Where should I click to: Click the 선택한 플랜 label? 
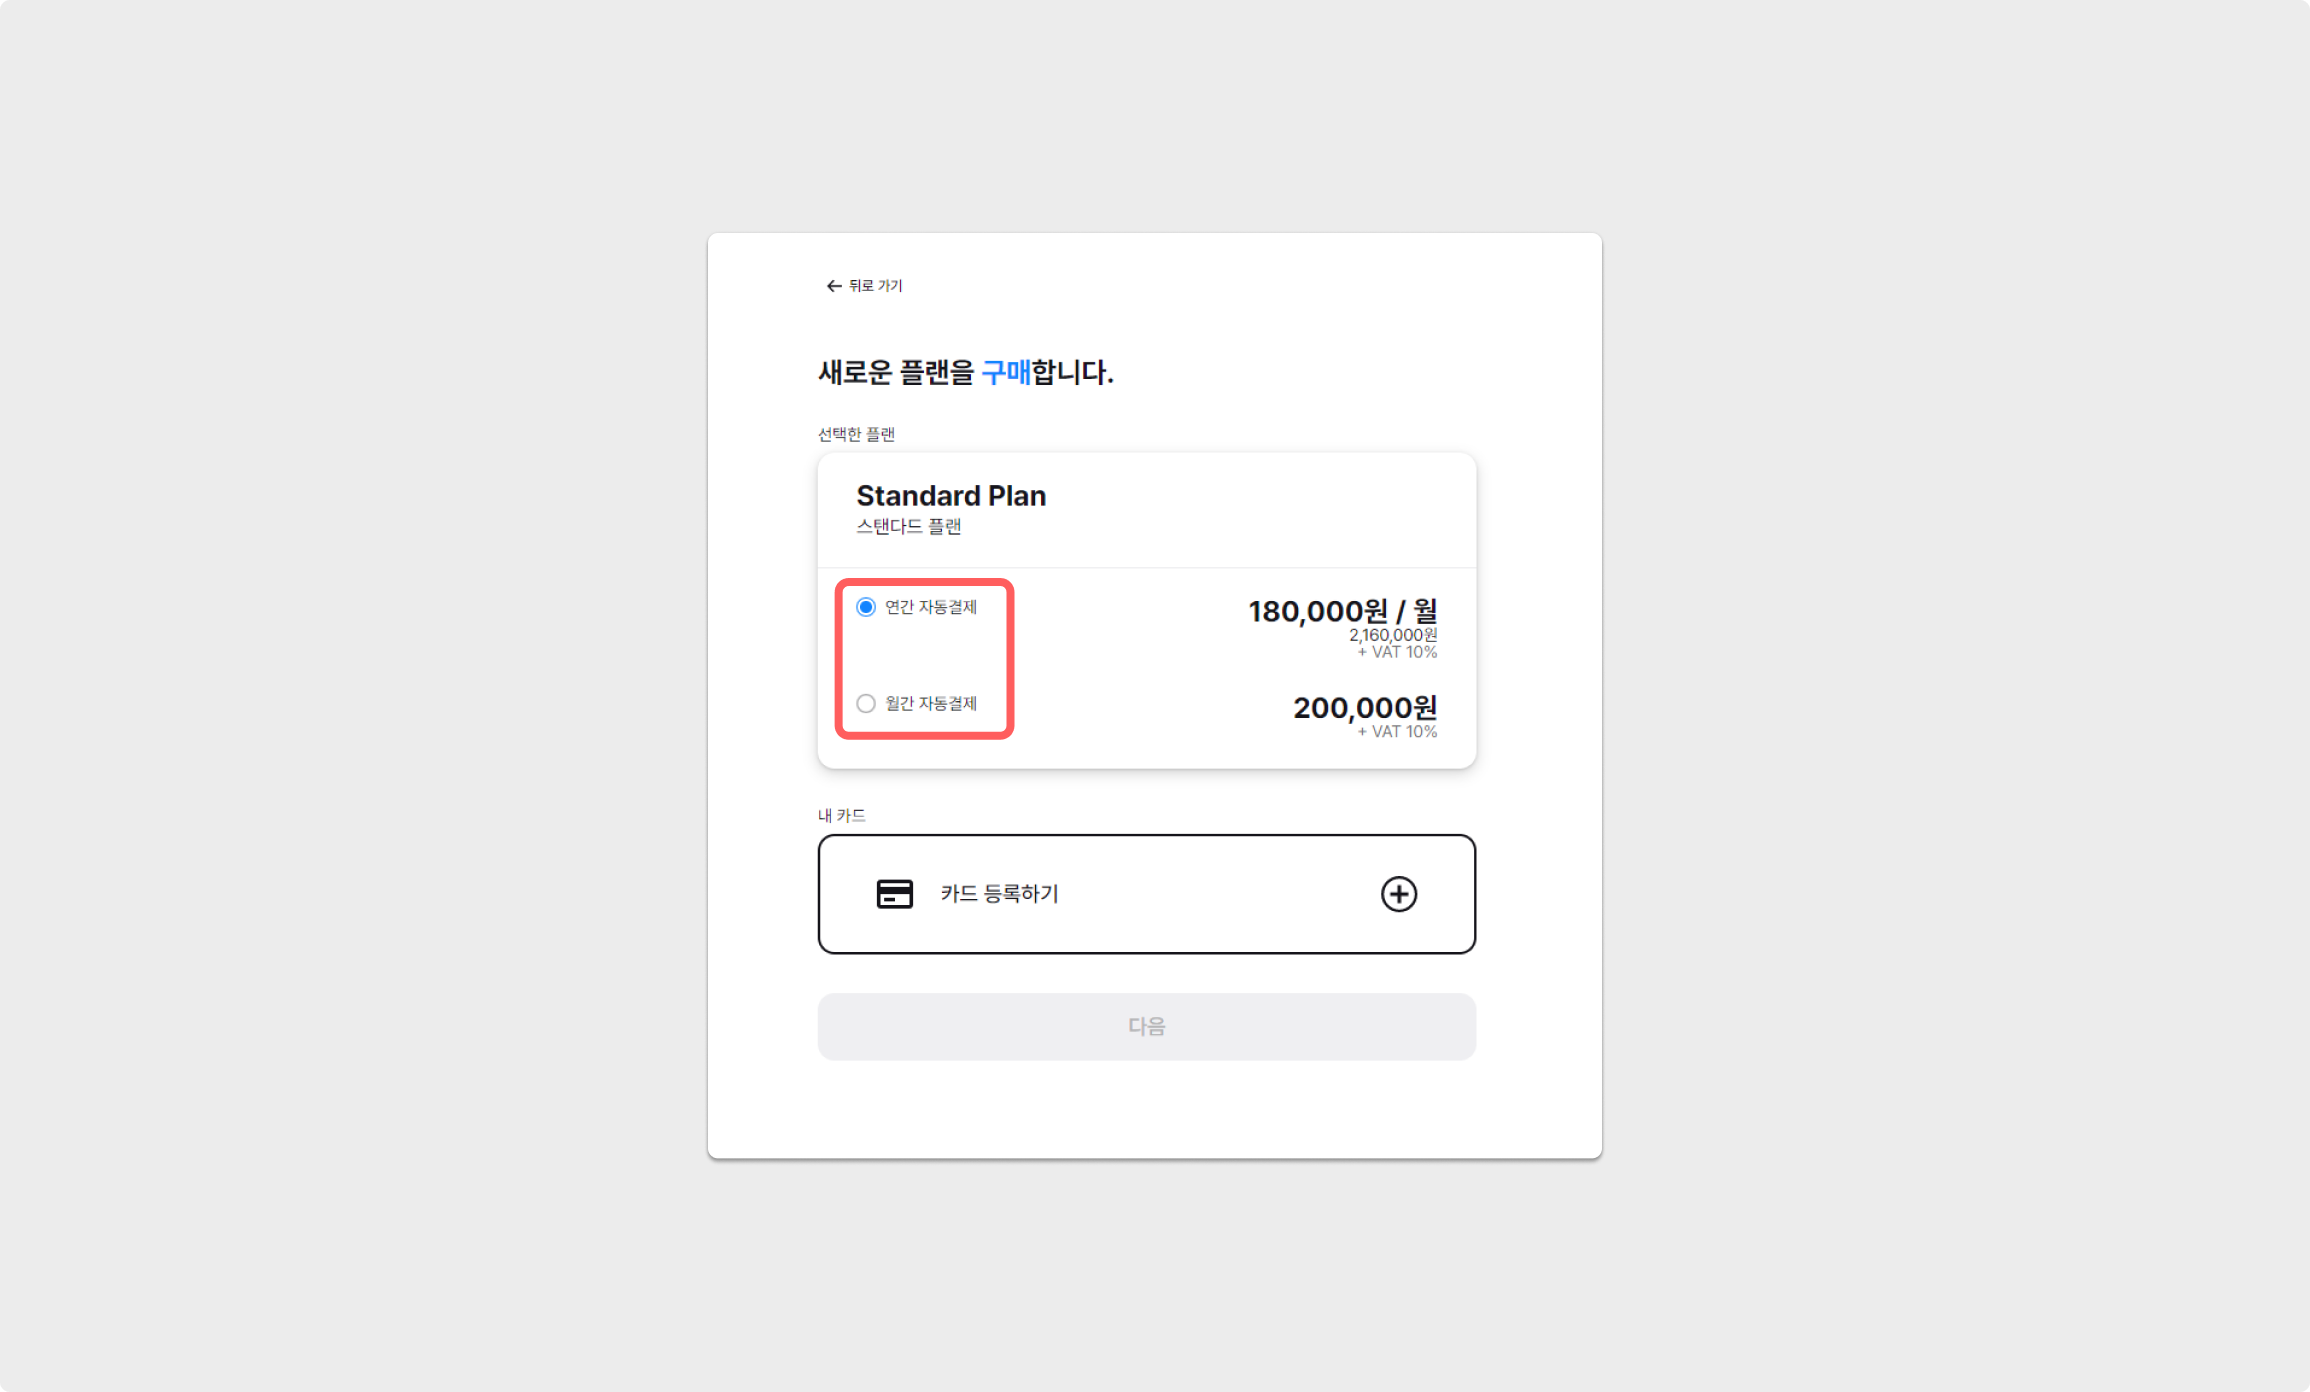coord(856,434)
